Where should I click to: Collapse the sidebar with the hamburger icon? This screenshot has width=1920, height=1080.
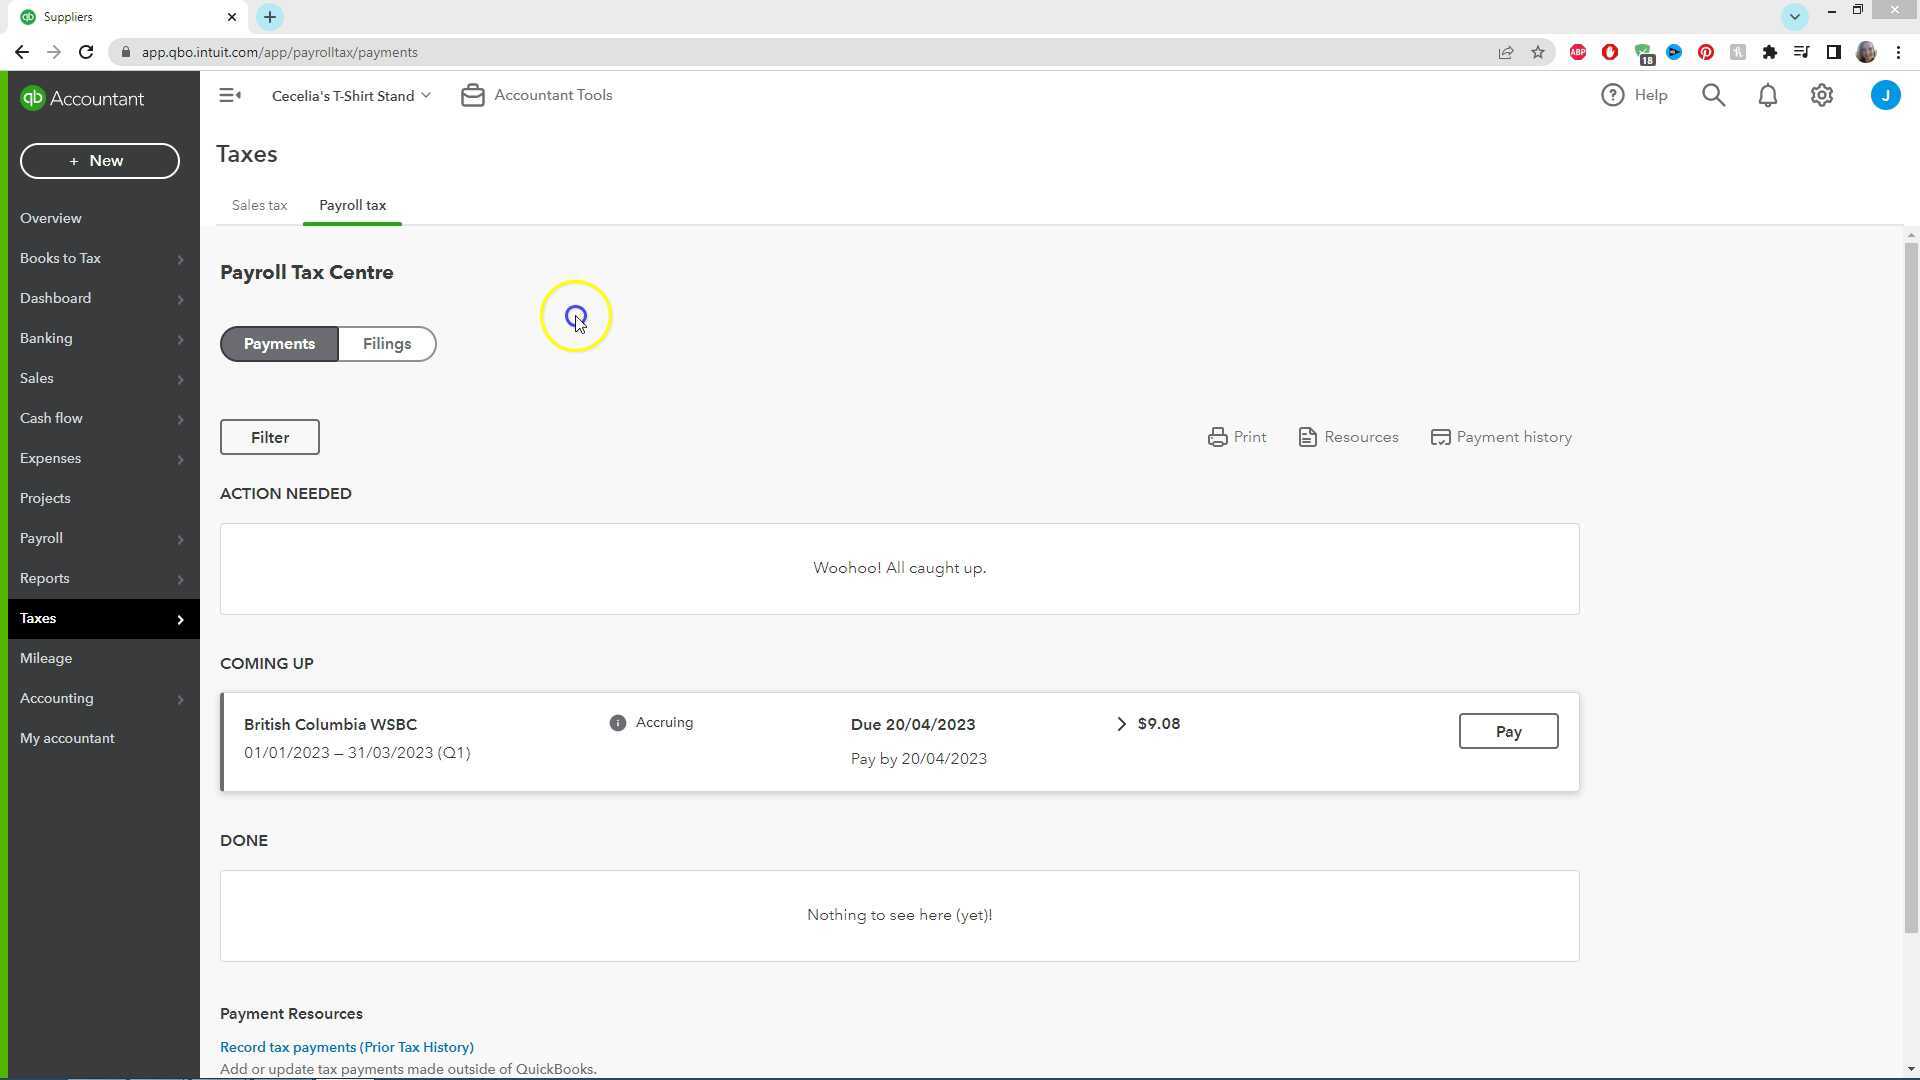(230, 96)
